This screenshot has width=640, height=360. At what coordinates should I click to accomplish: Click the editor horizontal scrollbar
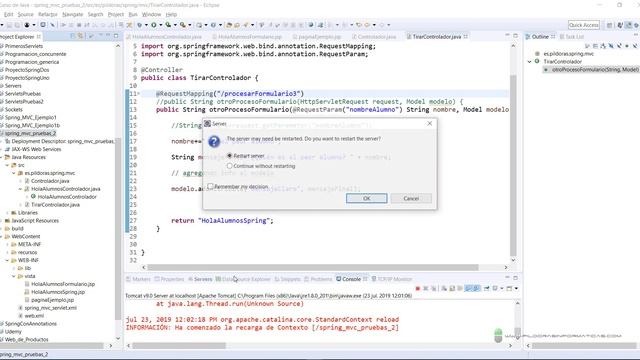pyautogui.click(x=313, y=267)
